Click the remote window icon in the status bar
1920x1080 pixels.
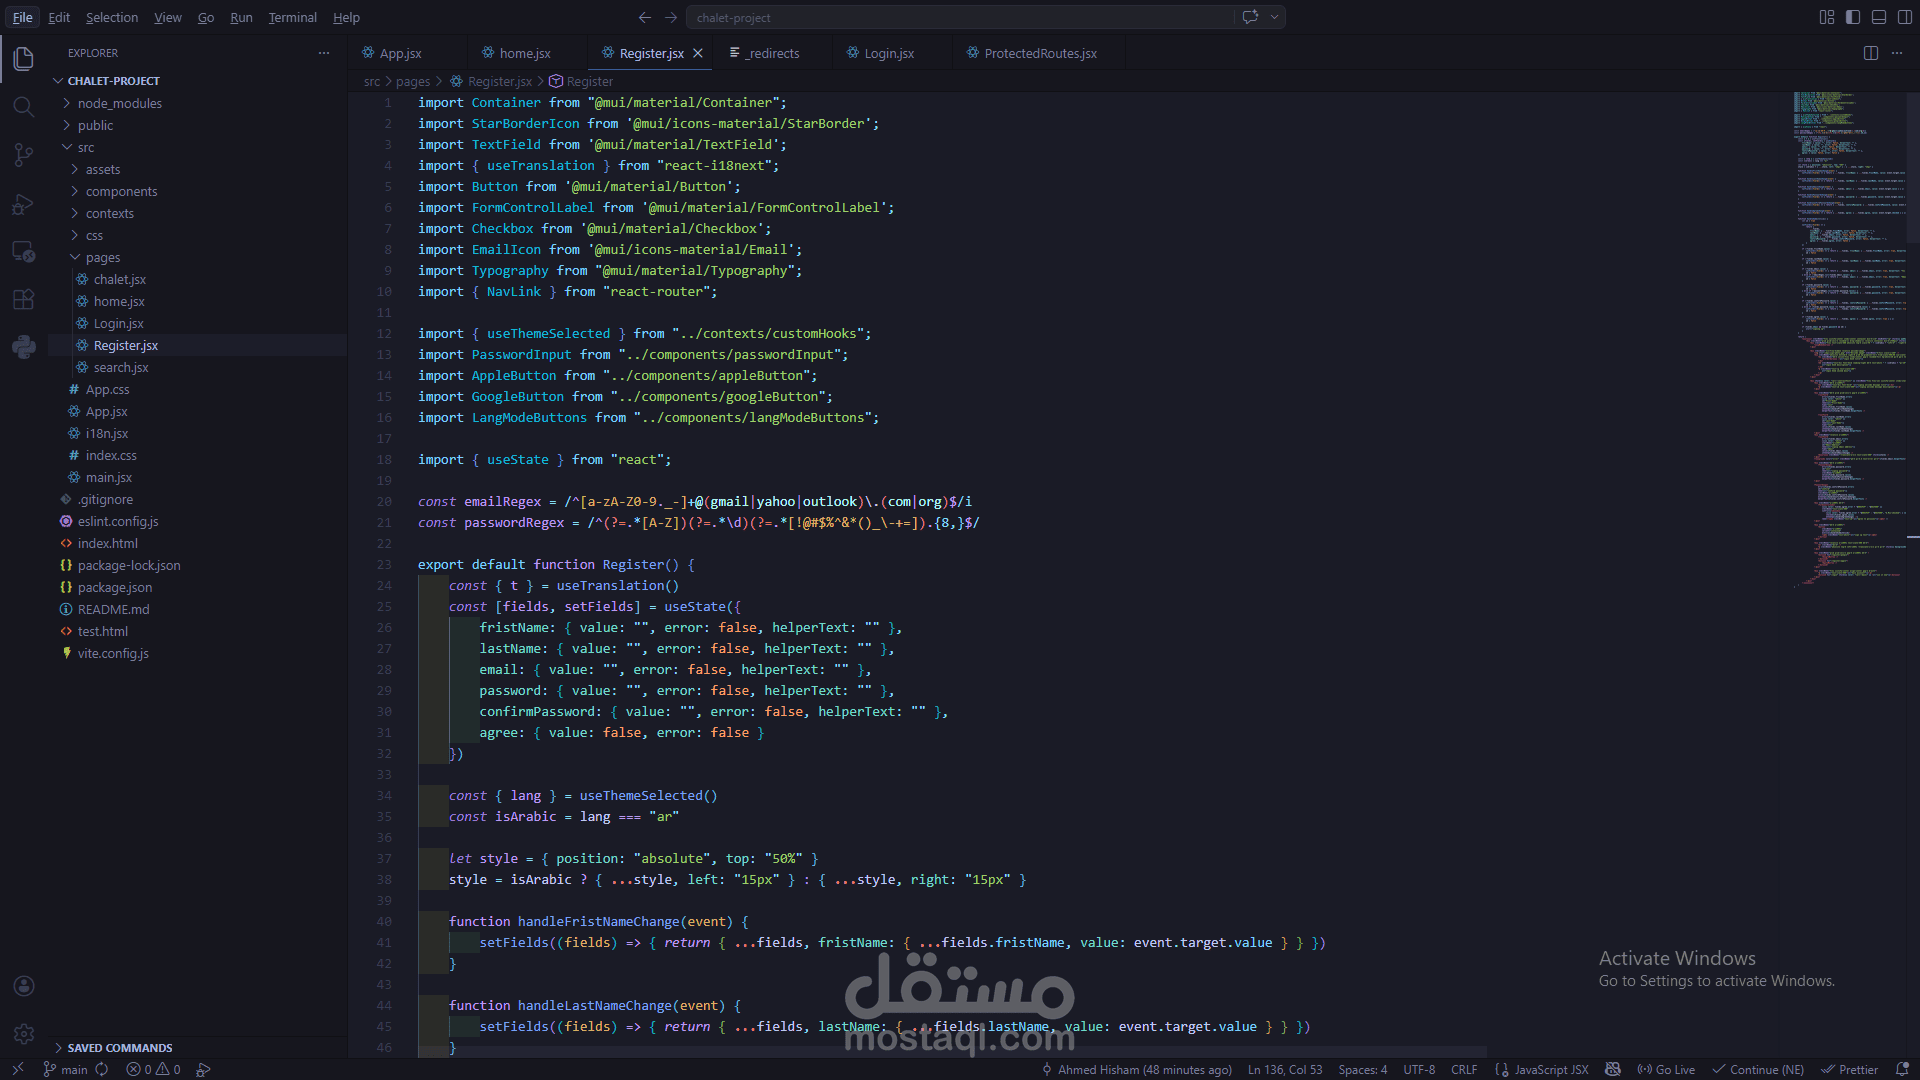tap(17, 1069)
